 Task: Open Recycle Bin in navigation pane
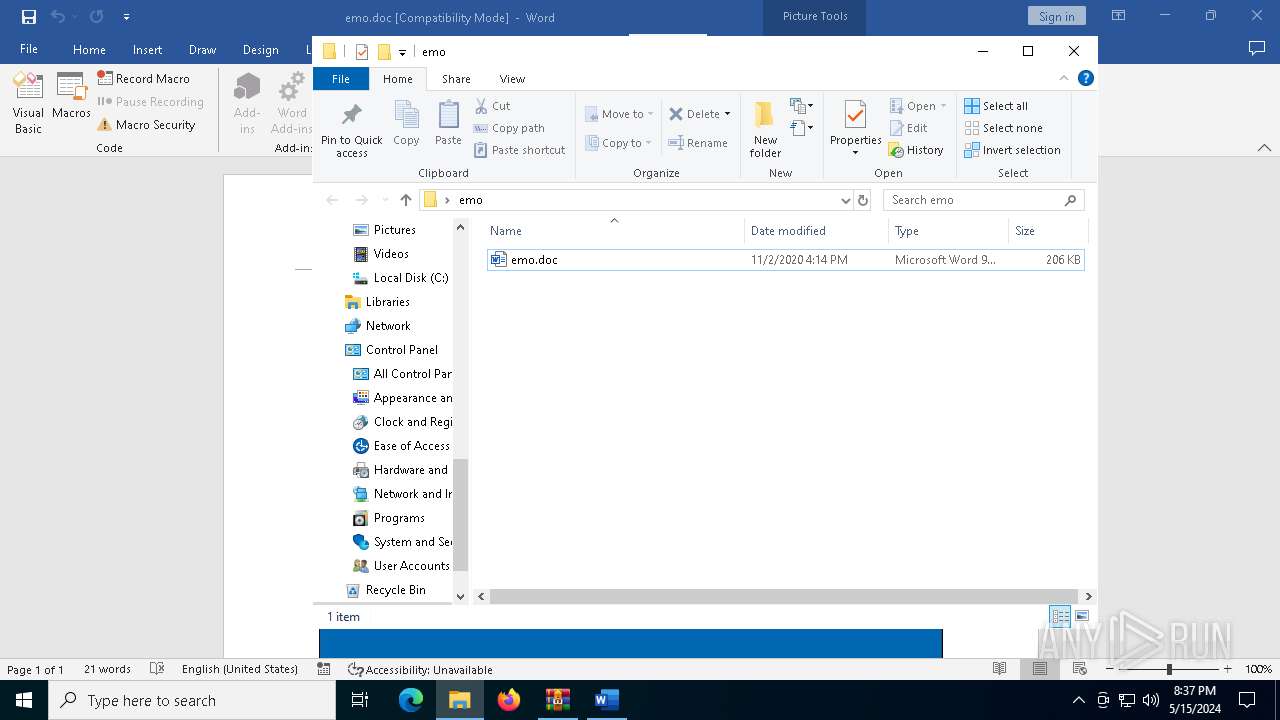click(x=385, y=590)
